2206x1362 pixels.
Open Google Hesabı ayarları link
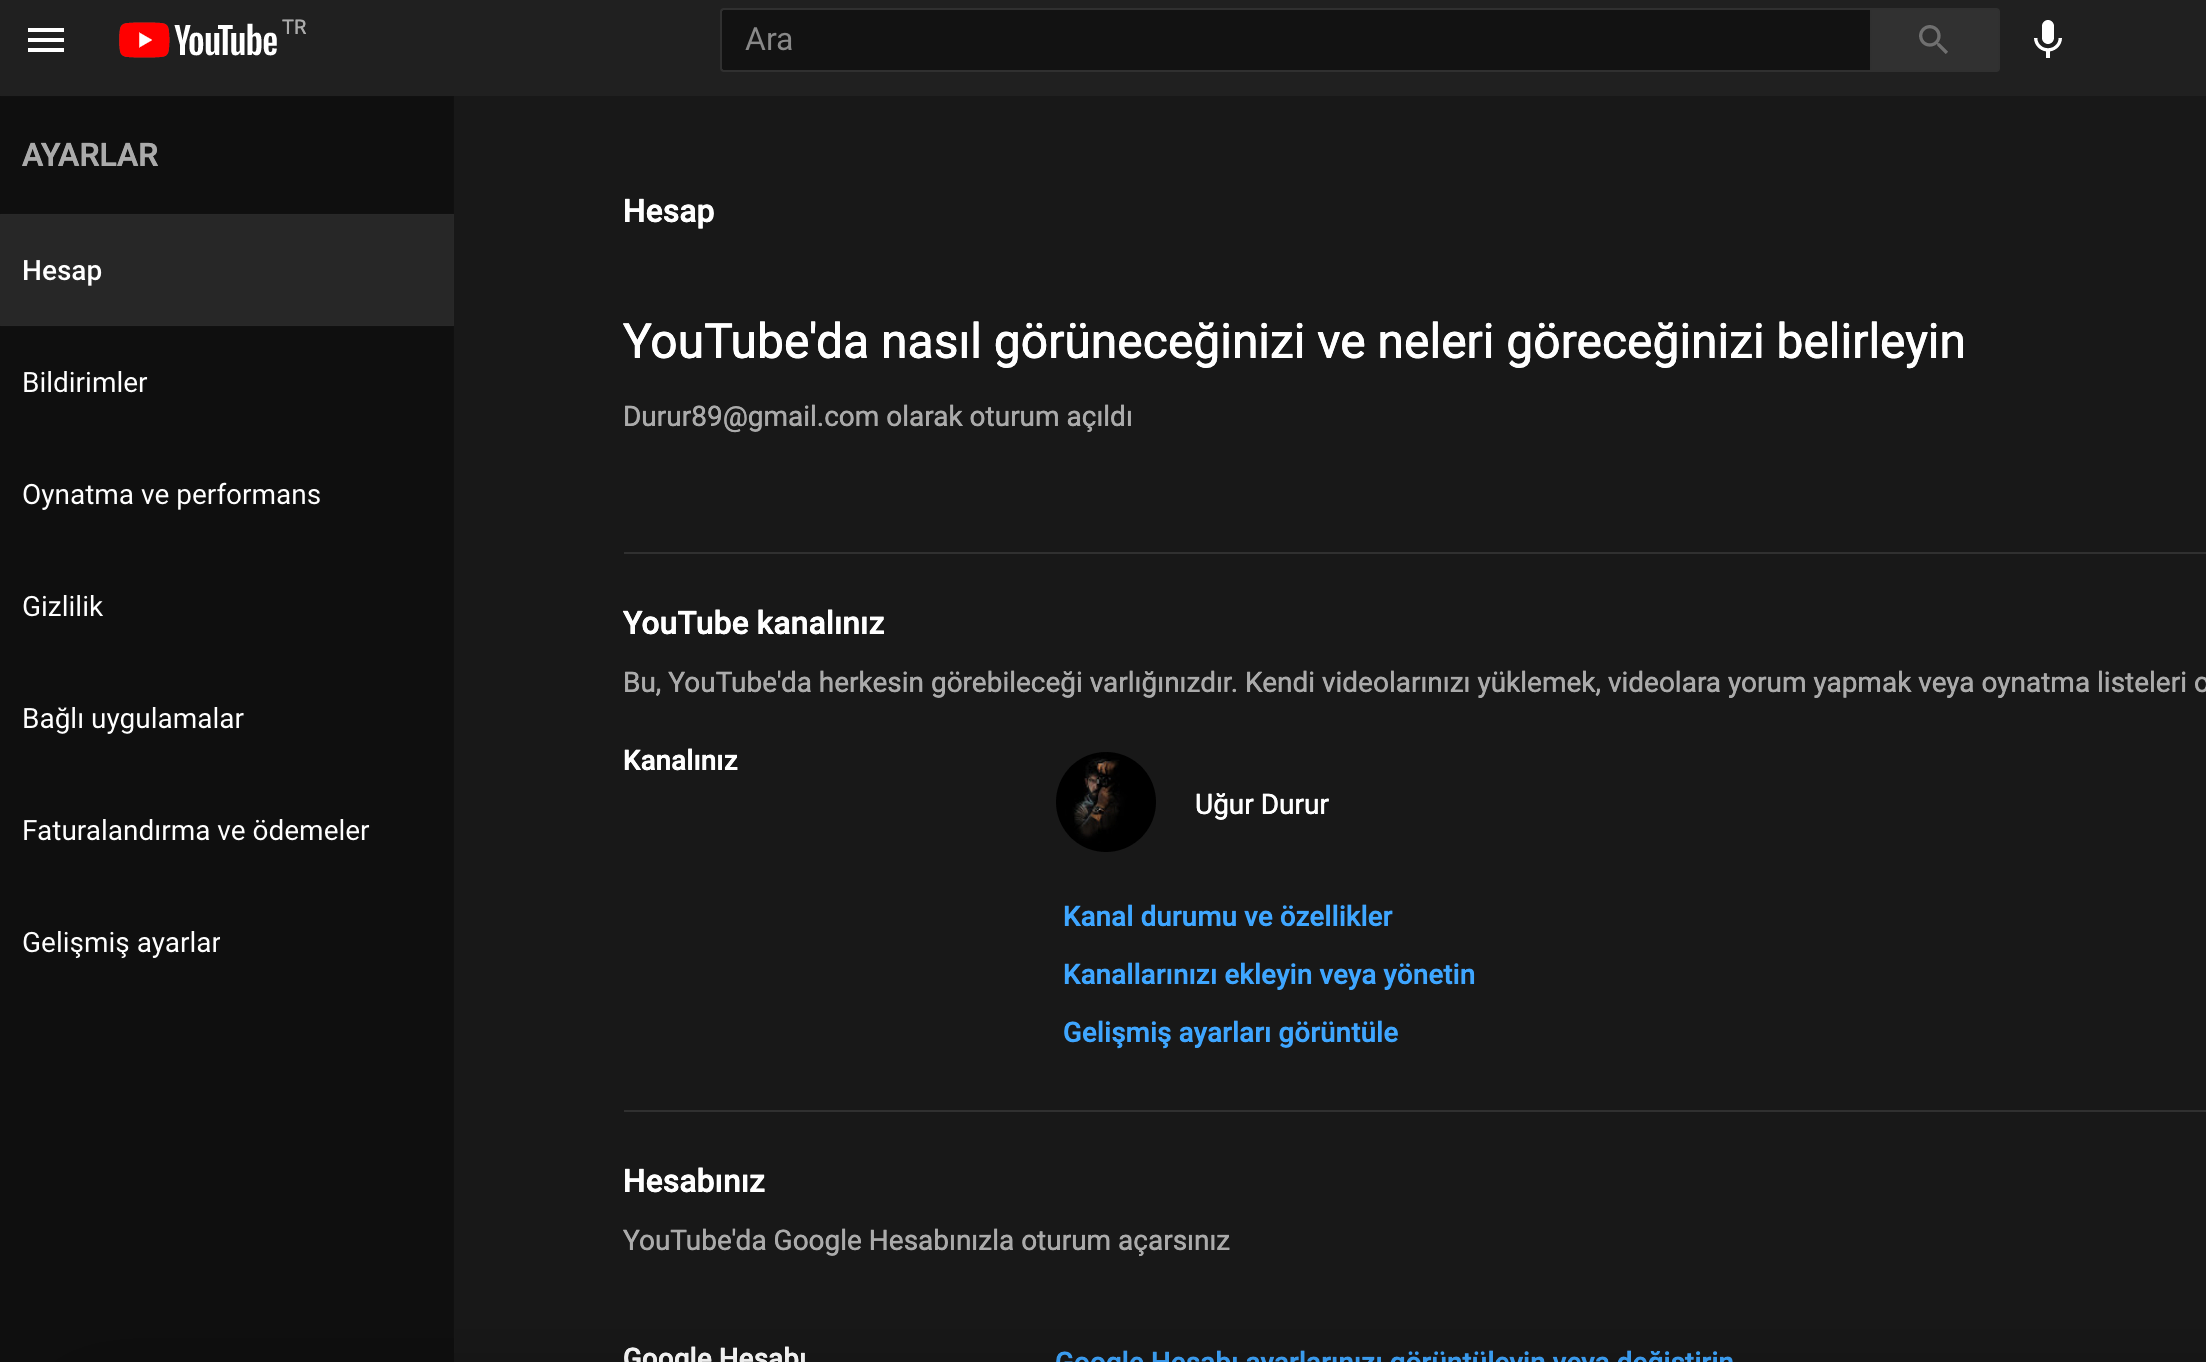[x=1393, y=1354]
